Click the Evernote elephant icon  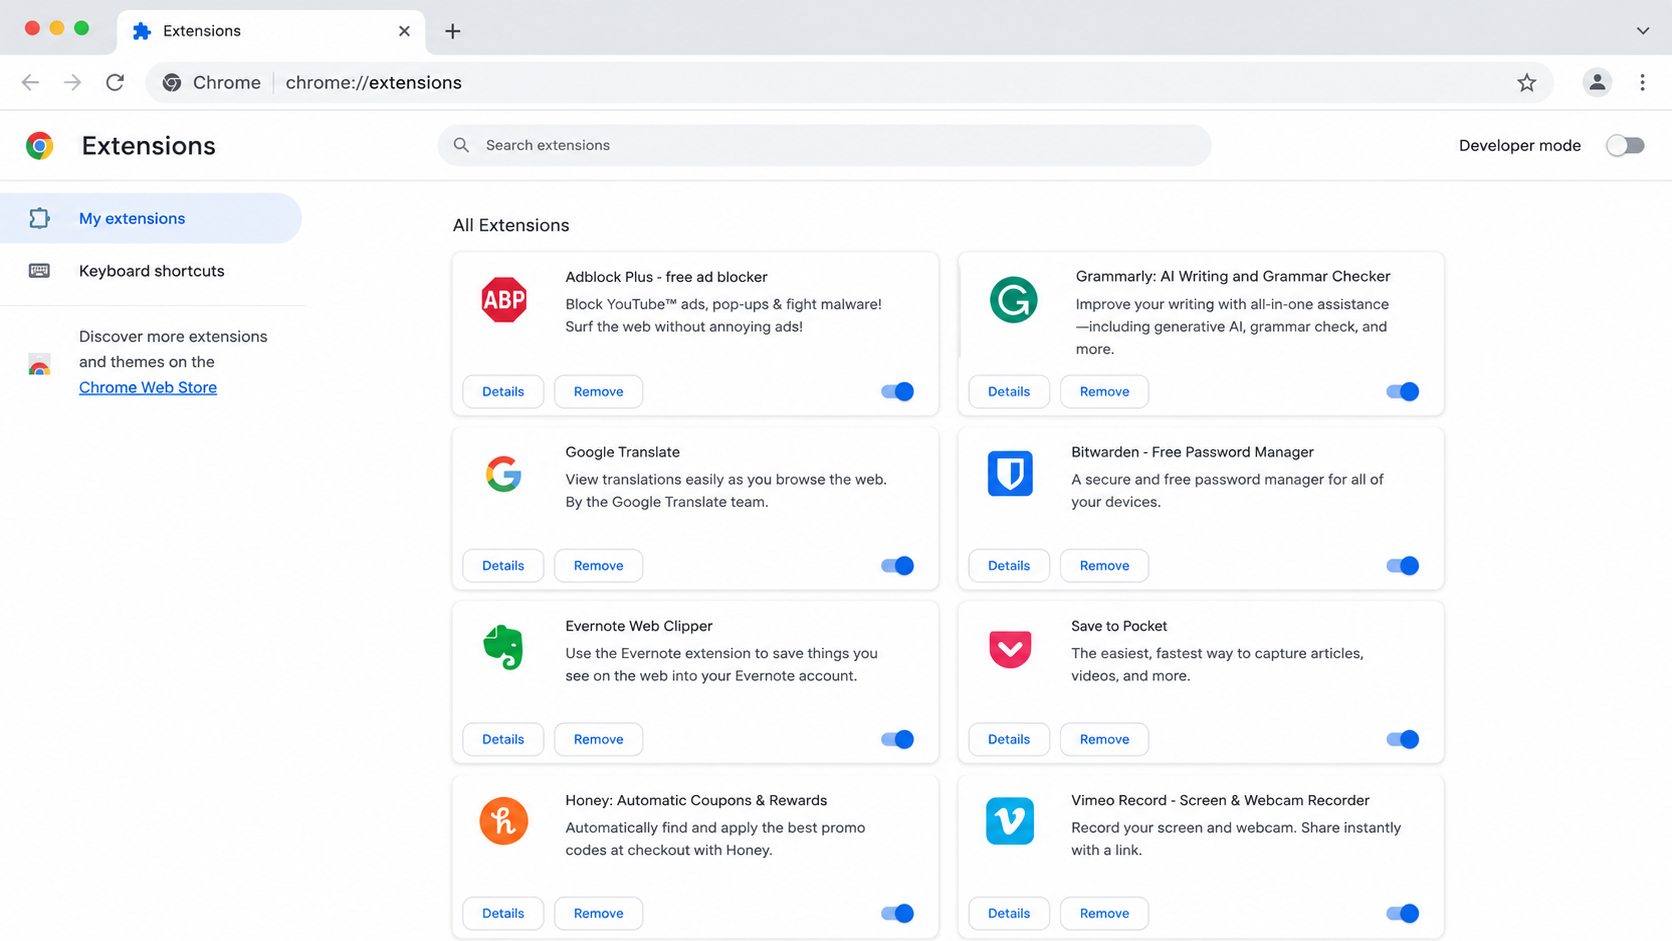[504, 647]
